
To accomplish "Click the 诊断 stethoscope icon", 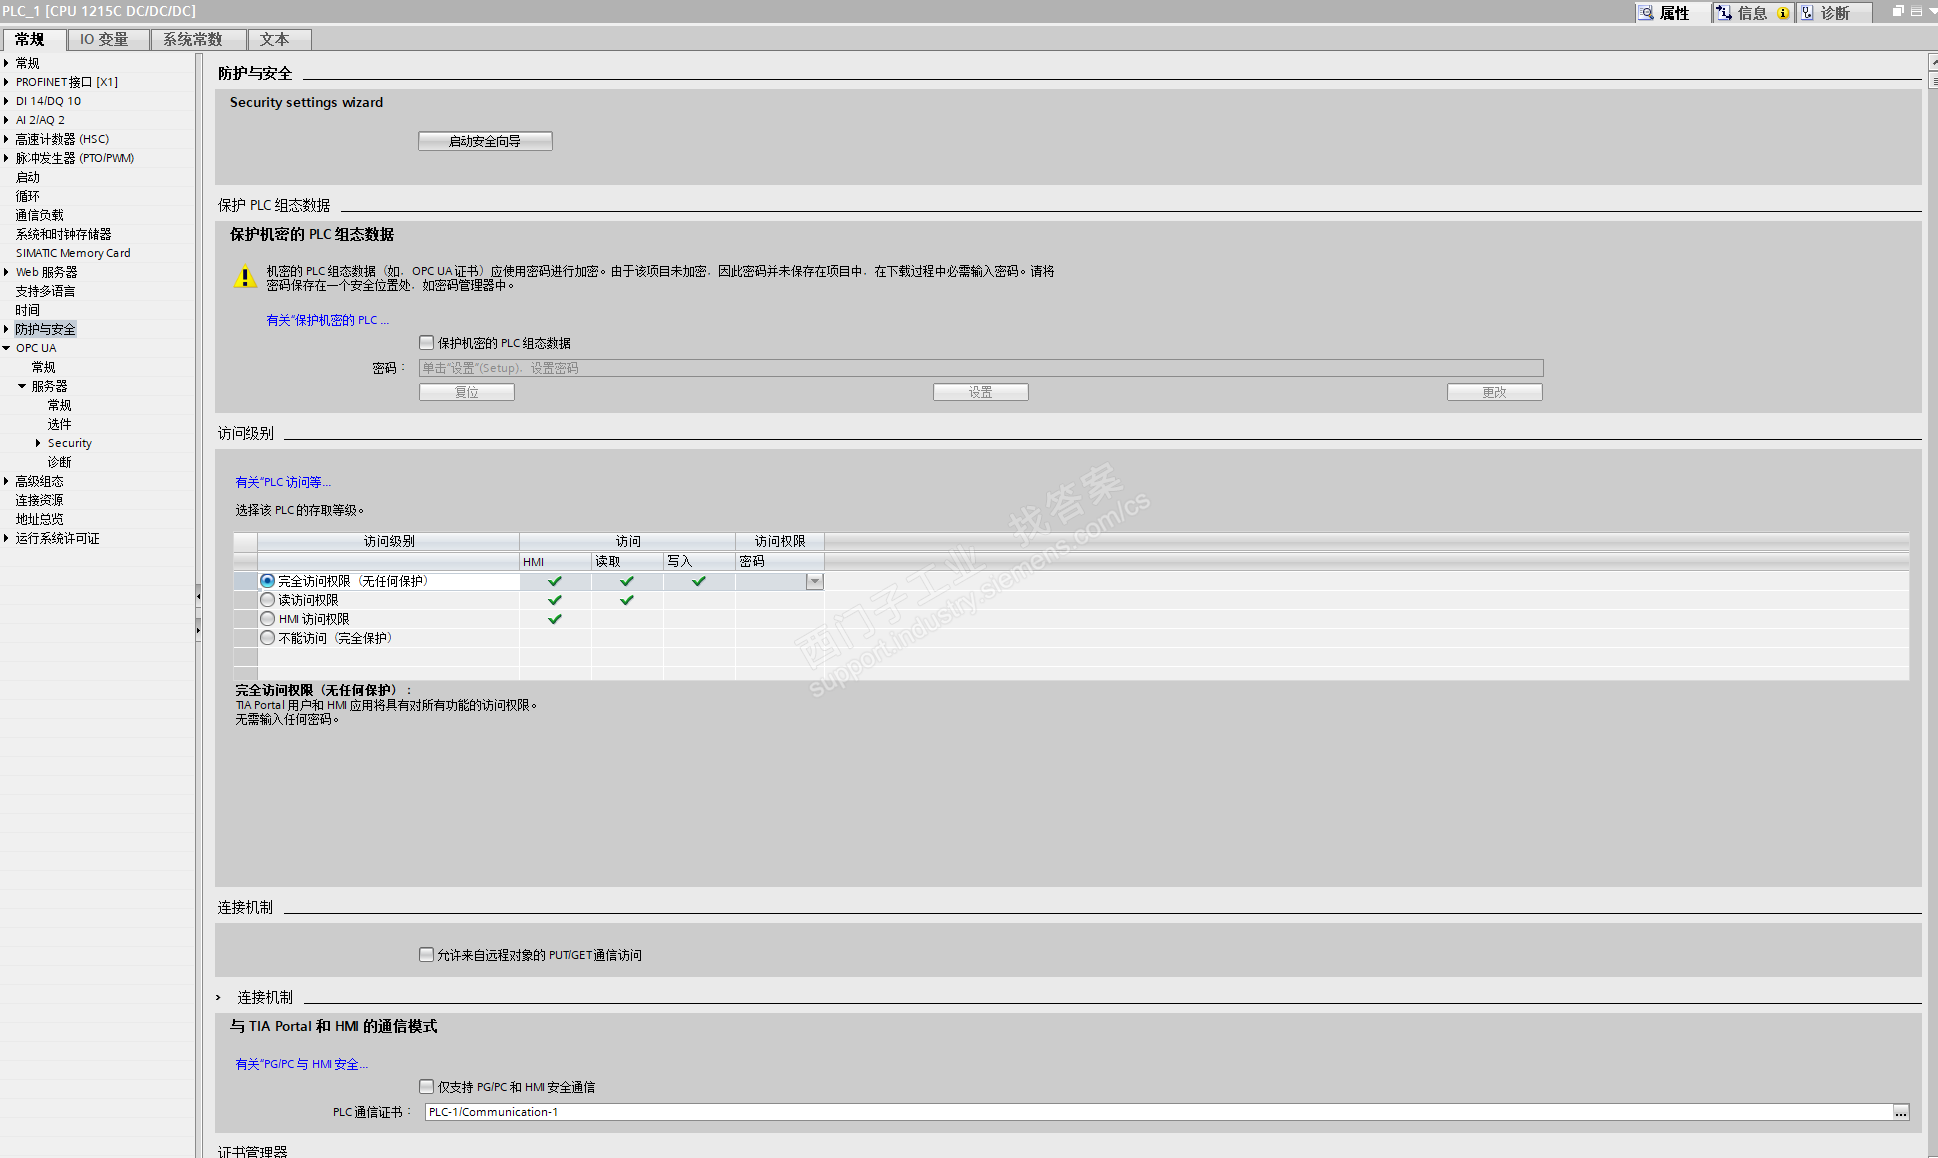I will 1807,12.
